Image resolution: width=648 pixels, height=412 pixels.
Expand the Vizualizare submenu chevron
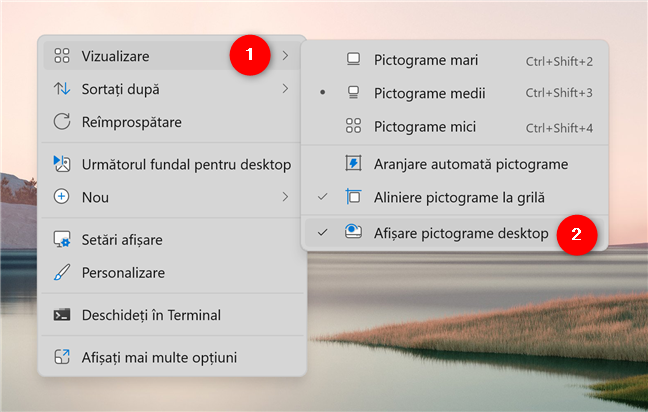pos(285,56)
